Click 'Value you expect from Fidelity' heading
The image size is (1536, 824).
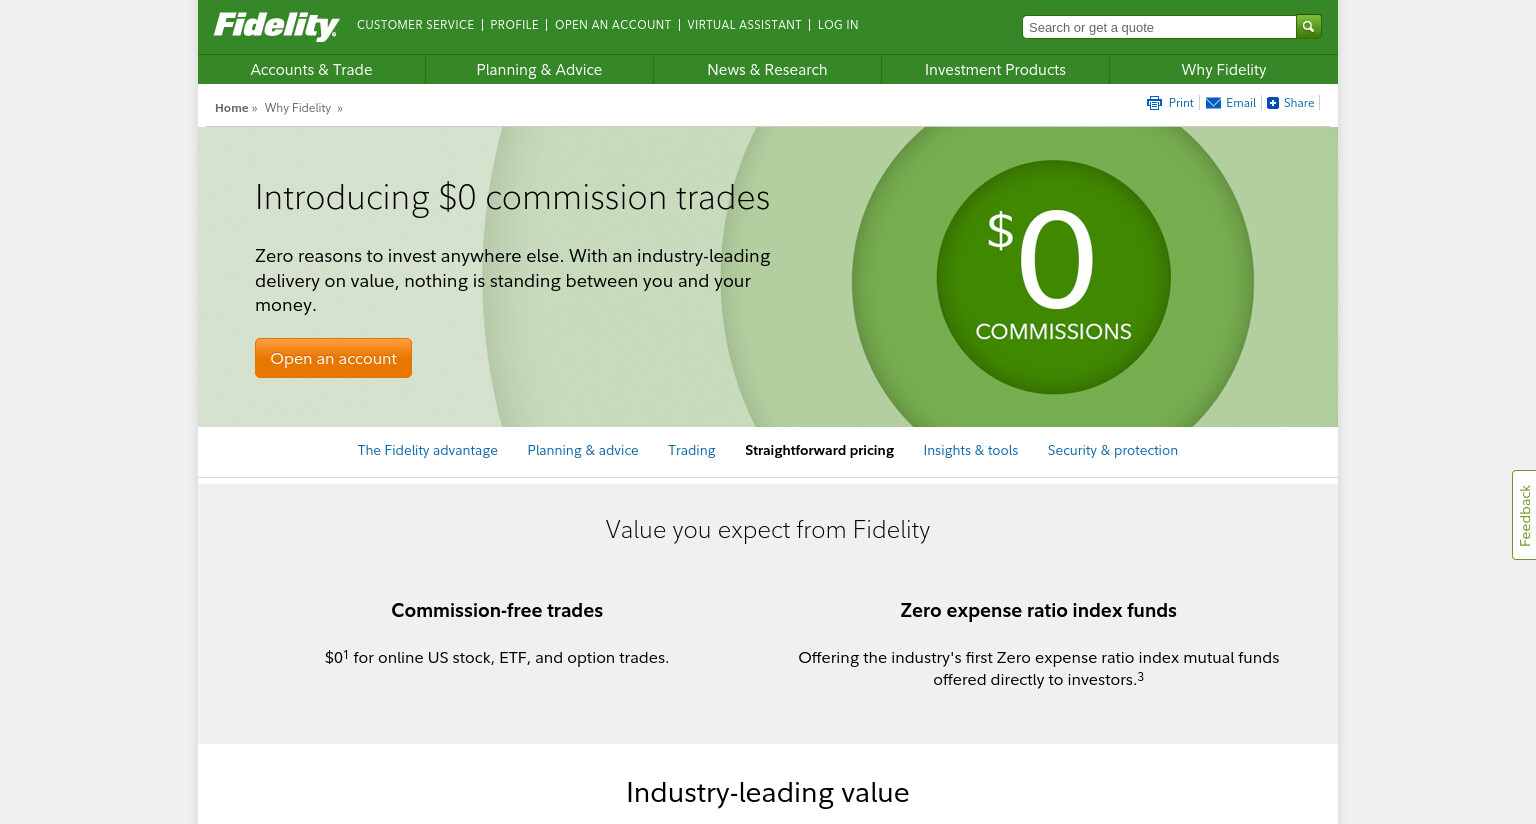pyautogui.click(x=768, y=530)
